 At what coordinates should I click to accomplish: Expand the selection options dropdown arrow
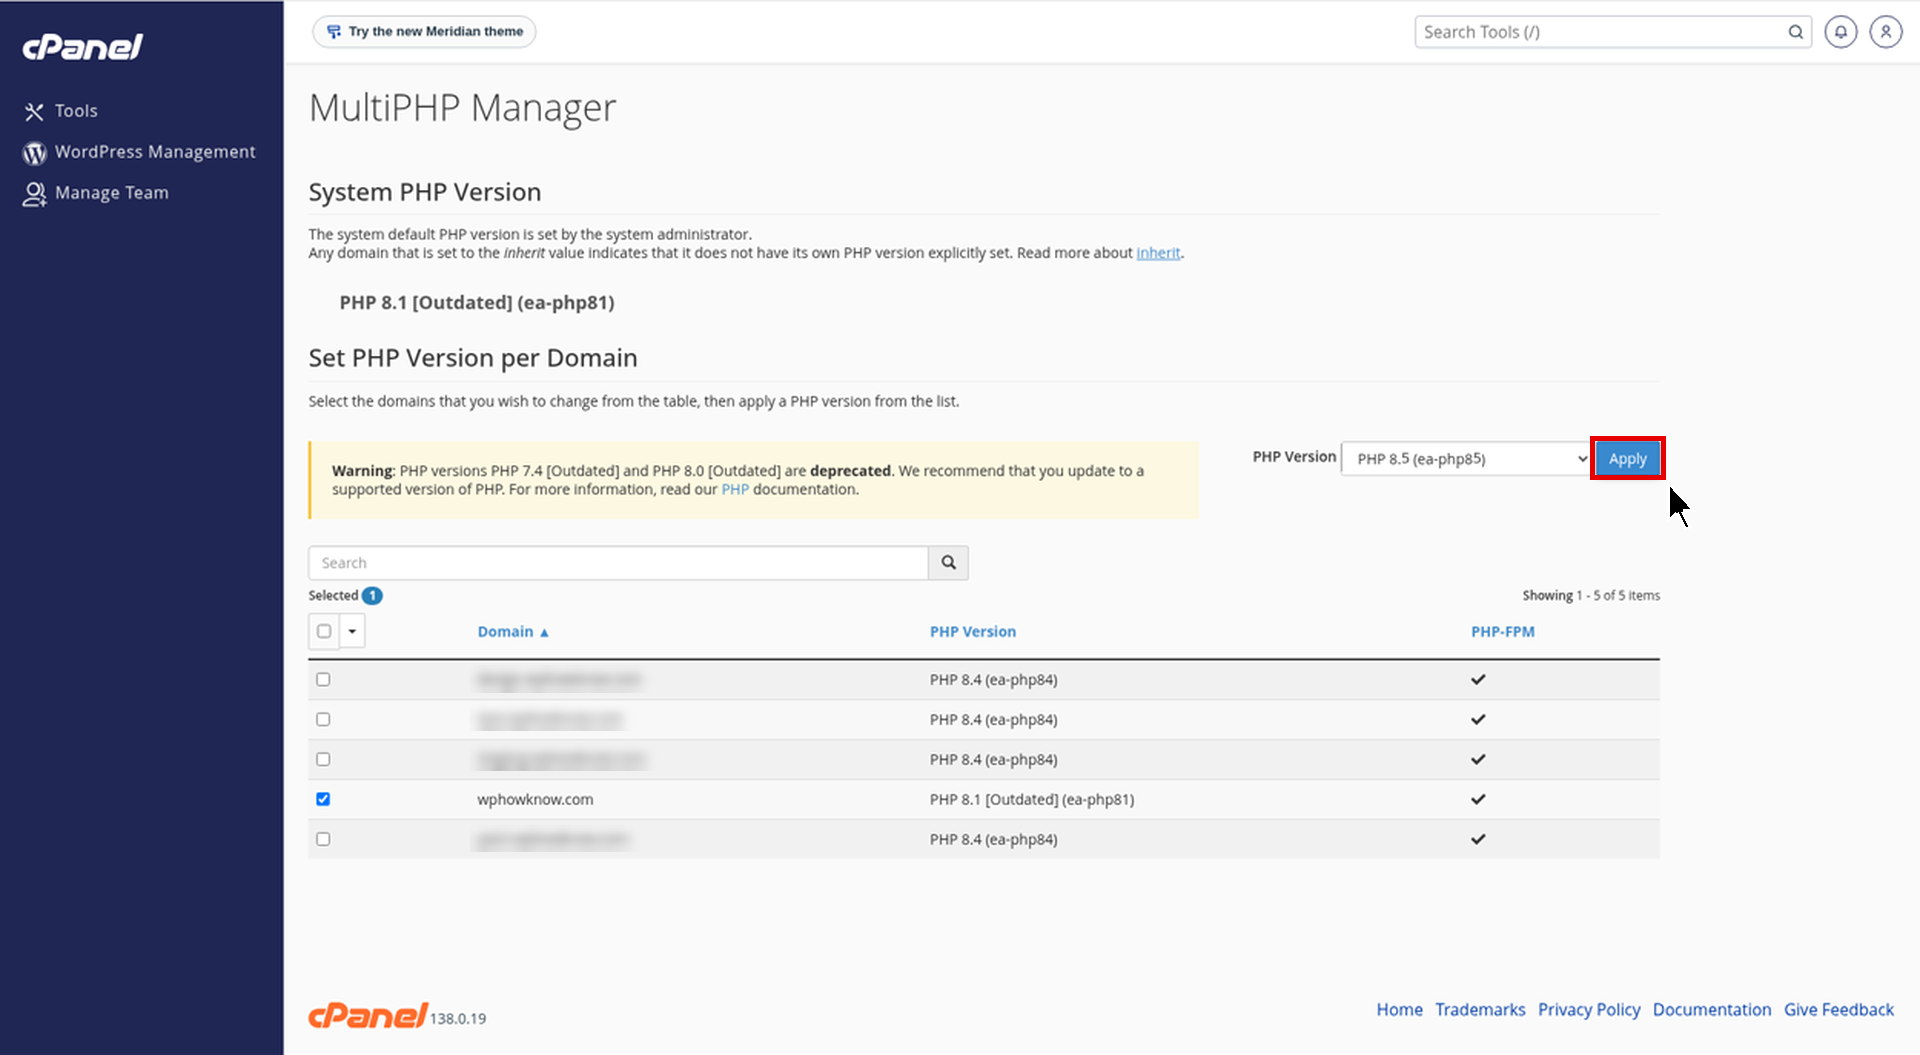[x=352, y=632]
